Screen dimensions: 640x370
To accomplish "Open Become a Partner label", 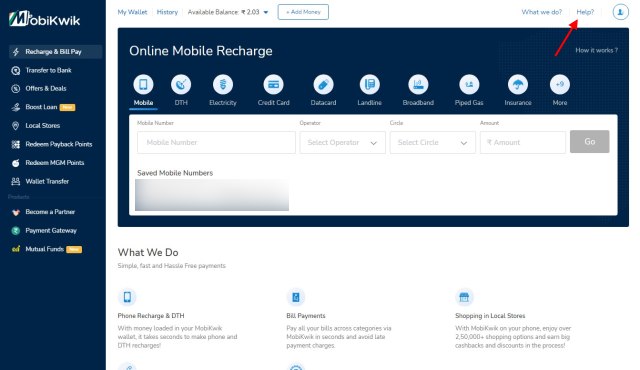I will tap(50, 212).
